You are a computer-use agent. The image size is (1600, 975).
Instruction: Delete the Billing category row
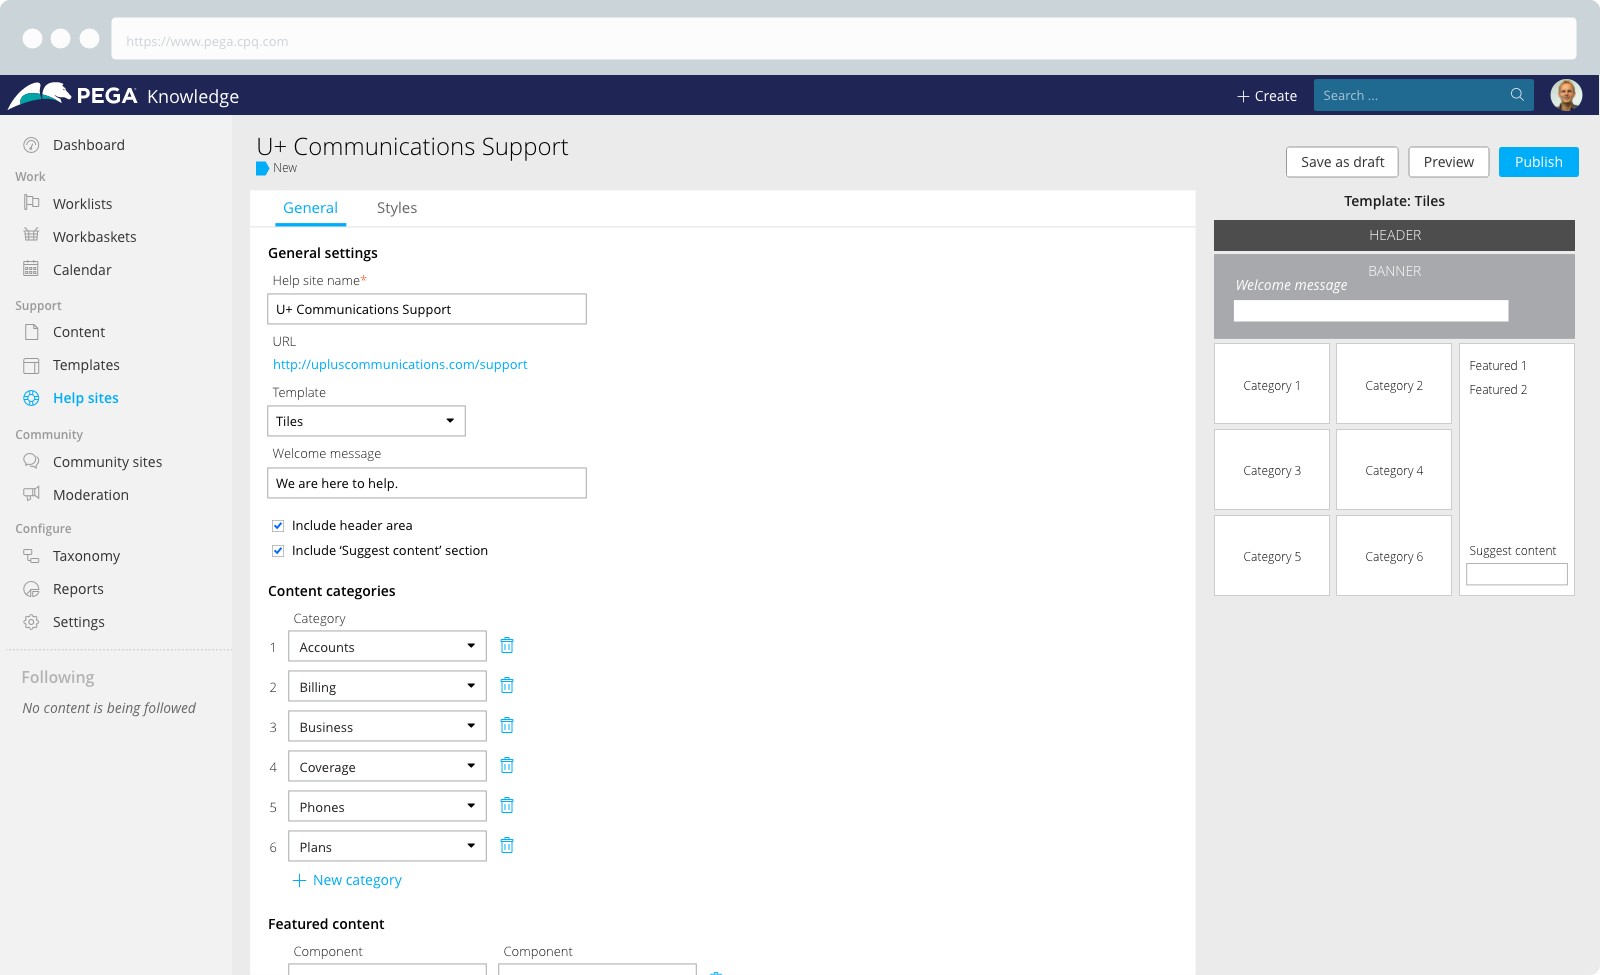[507, 686]
